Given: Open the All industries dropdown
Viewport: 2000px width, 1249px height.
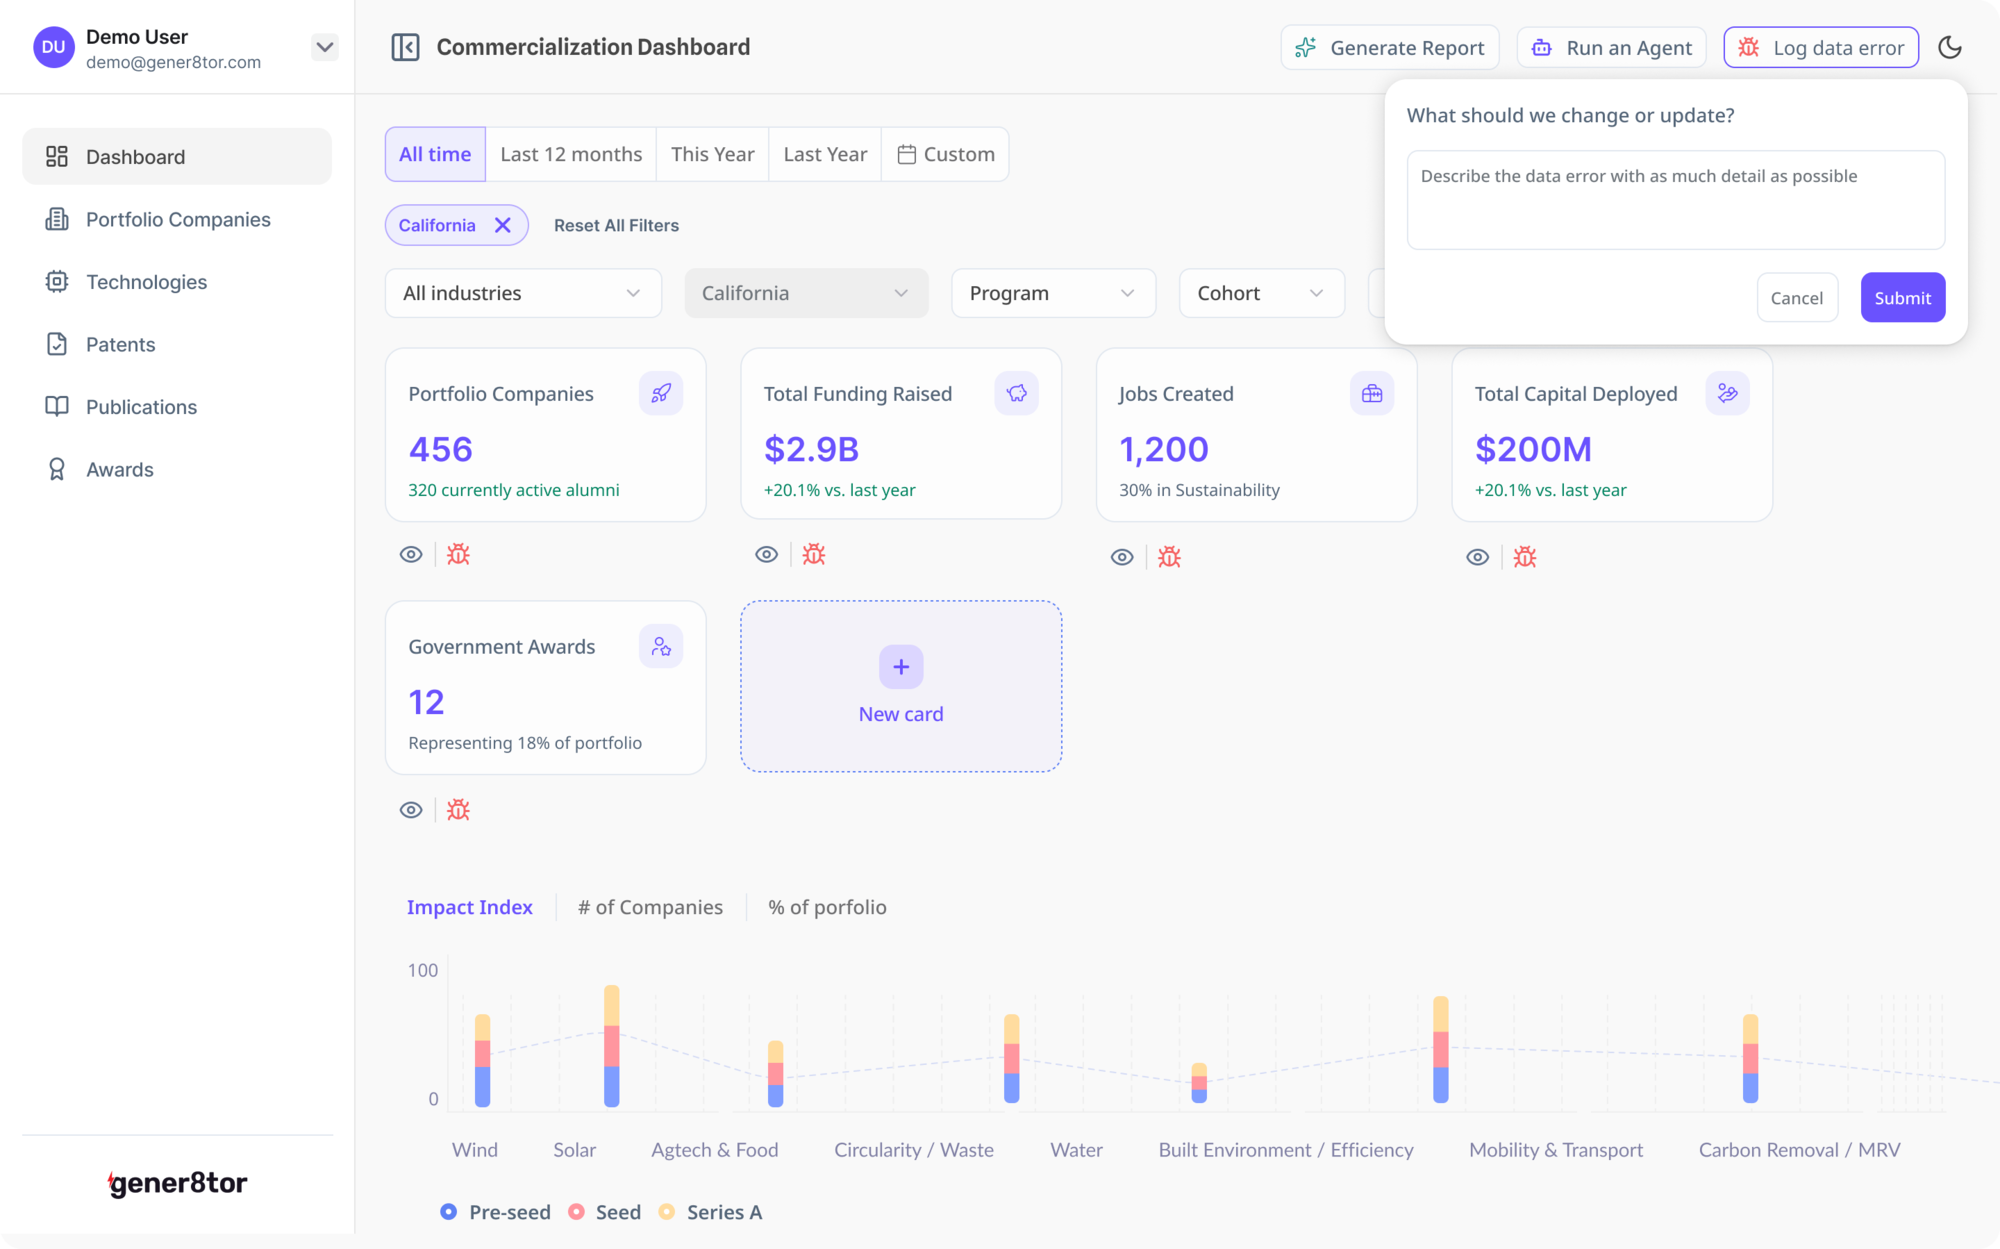Looking at the screenshot, I should click(523, 293).
